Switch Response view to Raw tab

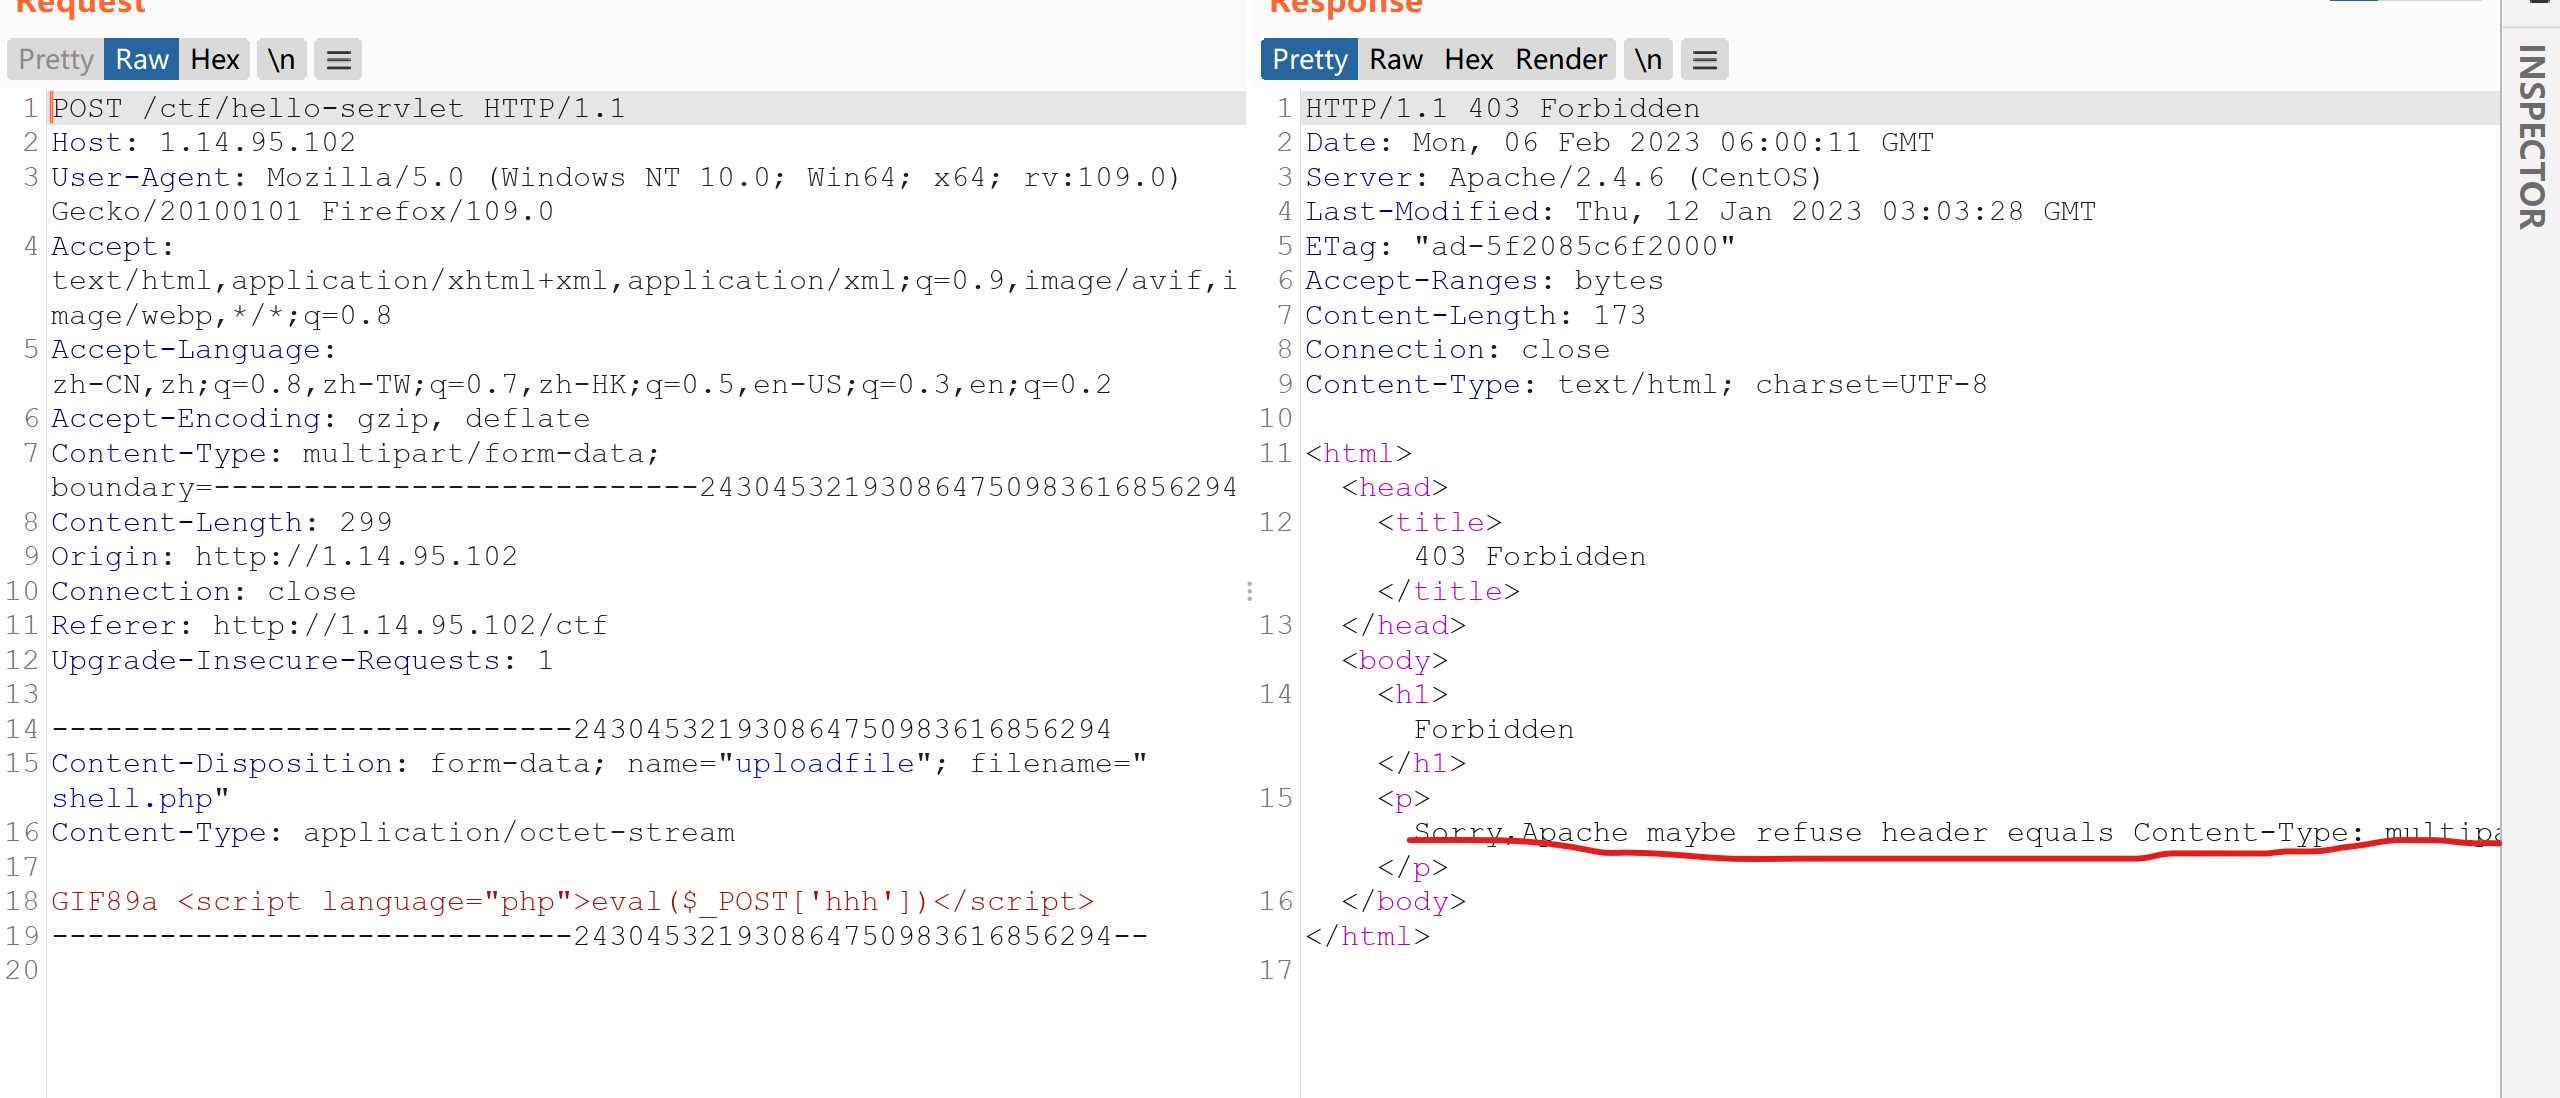1396,60
